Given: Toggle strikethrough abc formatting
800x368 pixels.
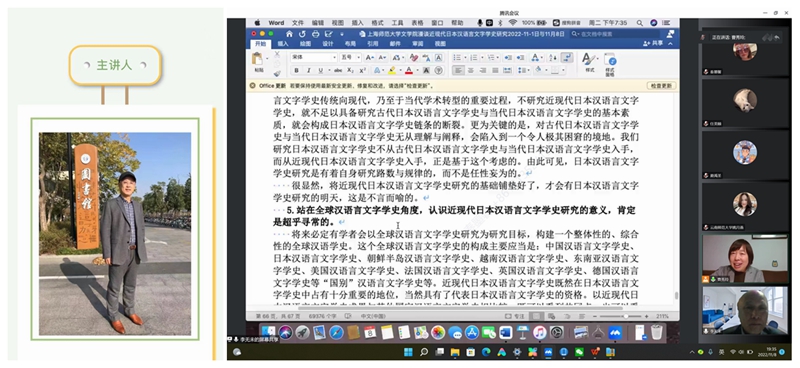Looking at the screenshot, I should pos(338,70).
